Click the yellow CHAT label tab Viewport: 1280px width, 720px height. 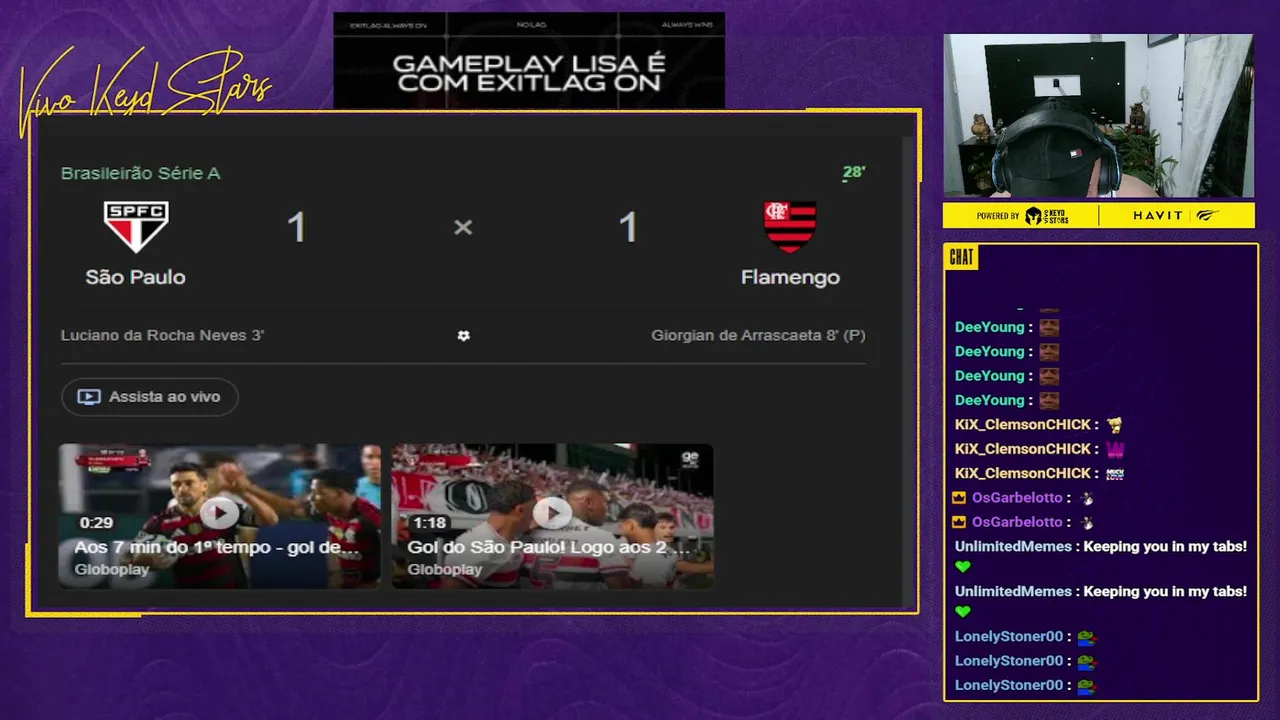click(961, 257)
